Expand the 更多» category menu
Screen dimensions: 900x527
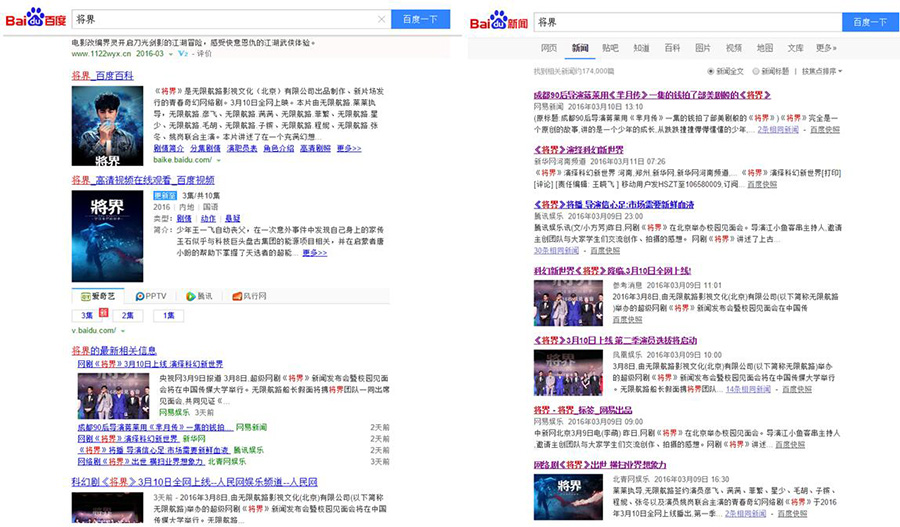point(825,47)
